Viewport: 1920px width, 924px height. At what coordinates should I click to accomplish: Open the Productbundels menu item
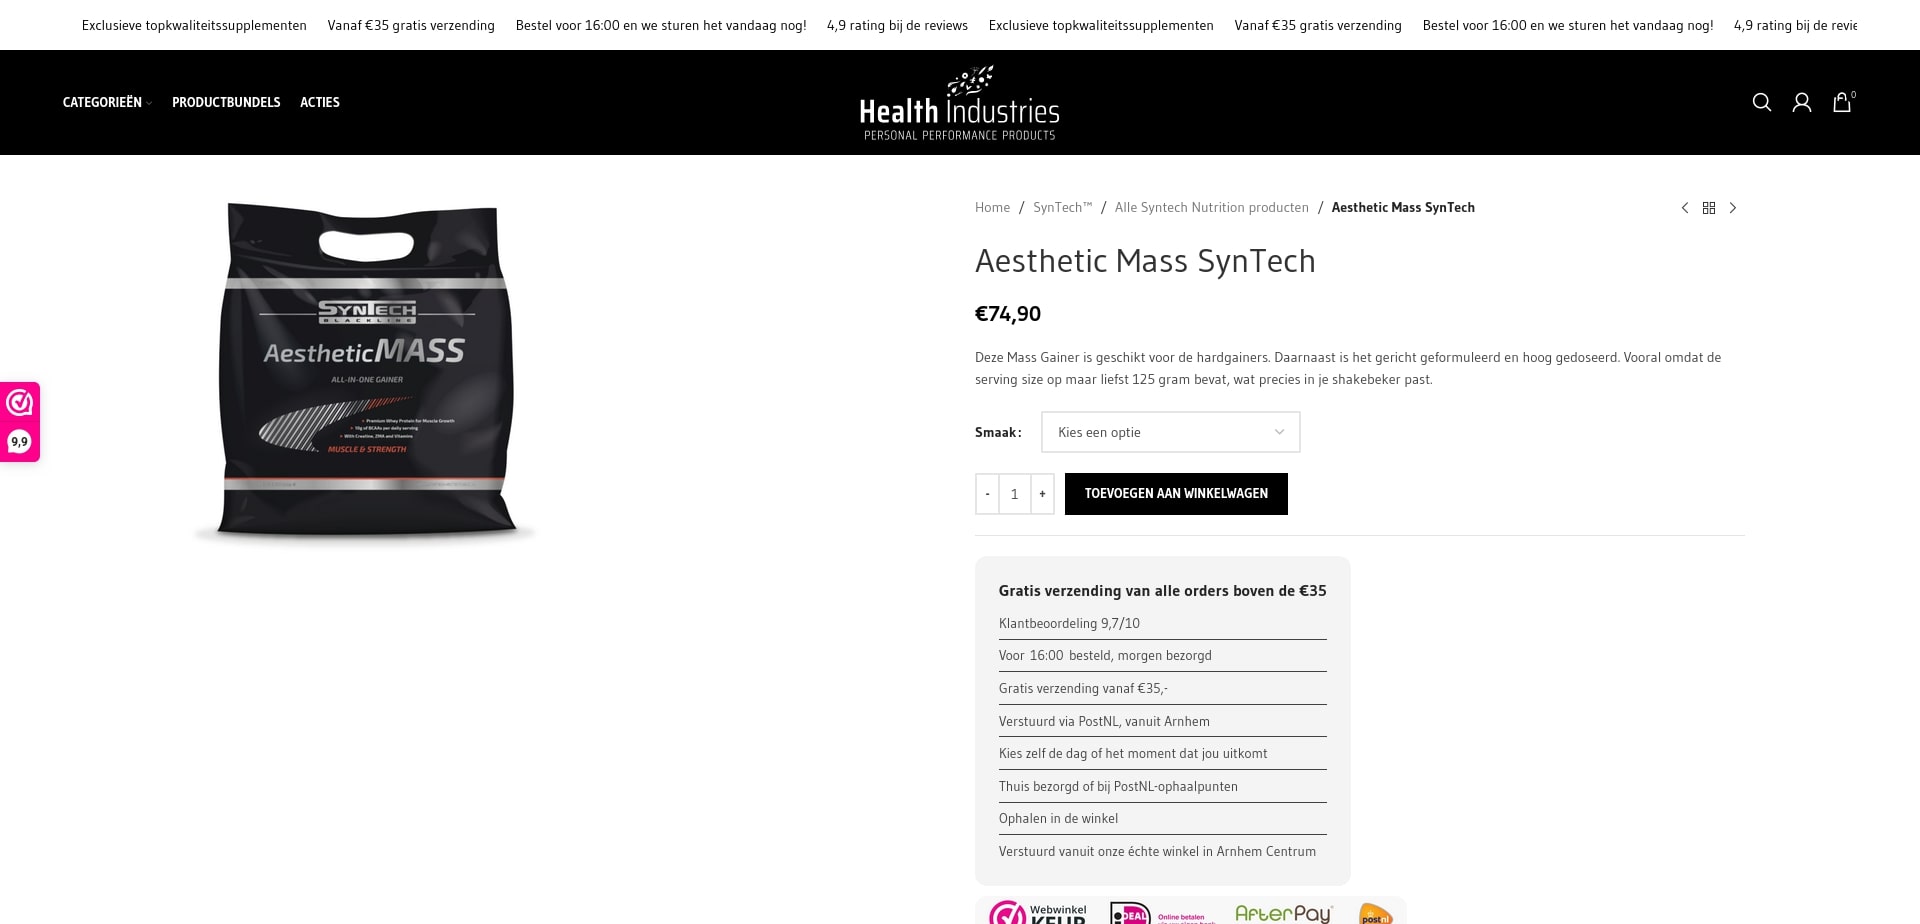coord(226,102)
